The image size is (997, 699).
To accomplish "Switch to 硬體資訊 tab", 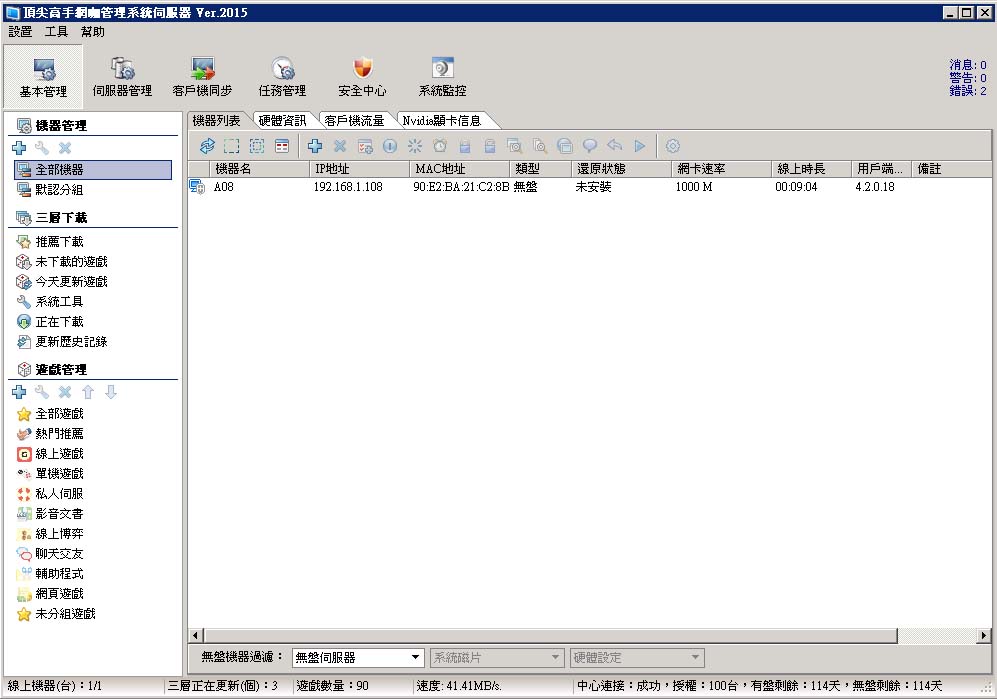I will click(x=282, y=121).
